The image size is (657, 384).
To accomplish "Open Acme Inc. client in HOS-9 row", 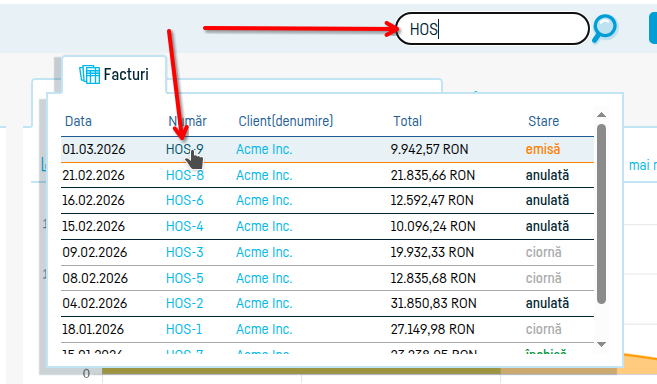I will point(264,149).
